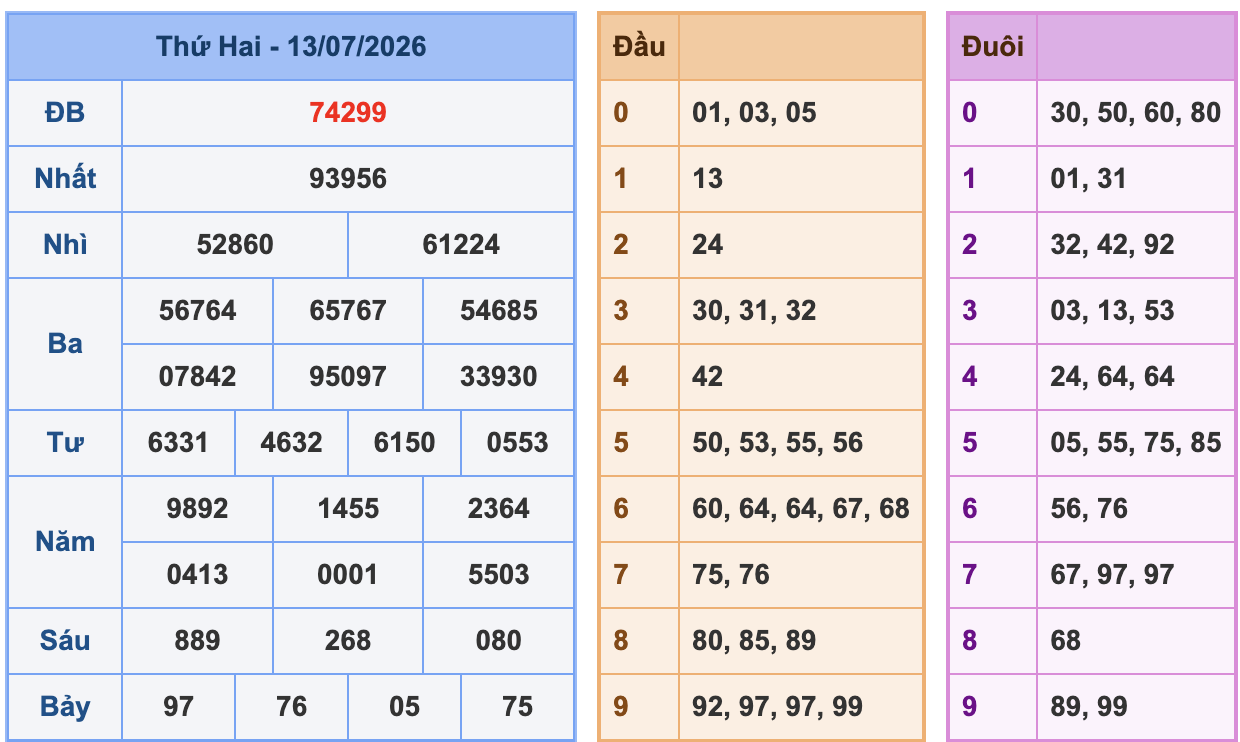Select fourth prize number 6331
This screenshot has width=1240, height=742.
pyautogui.click(x=178, y=443)
